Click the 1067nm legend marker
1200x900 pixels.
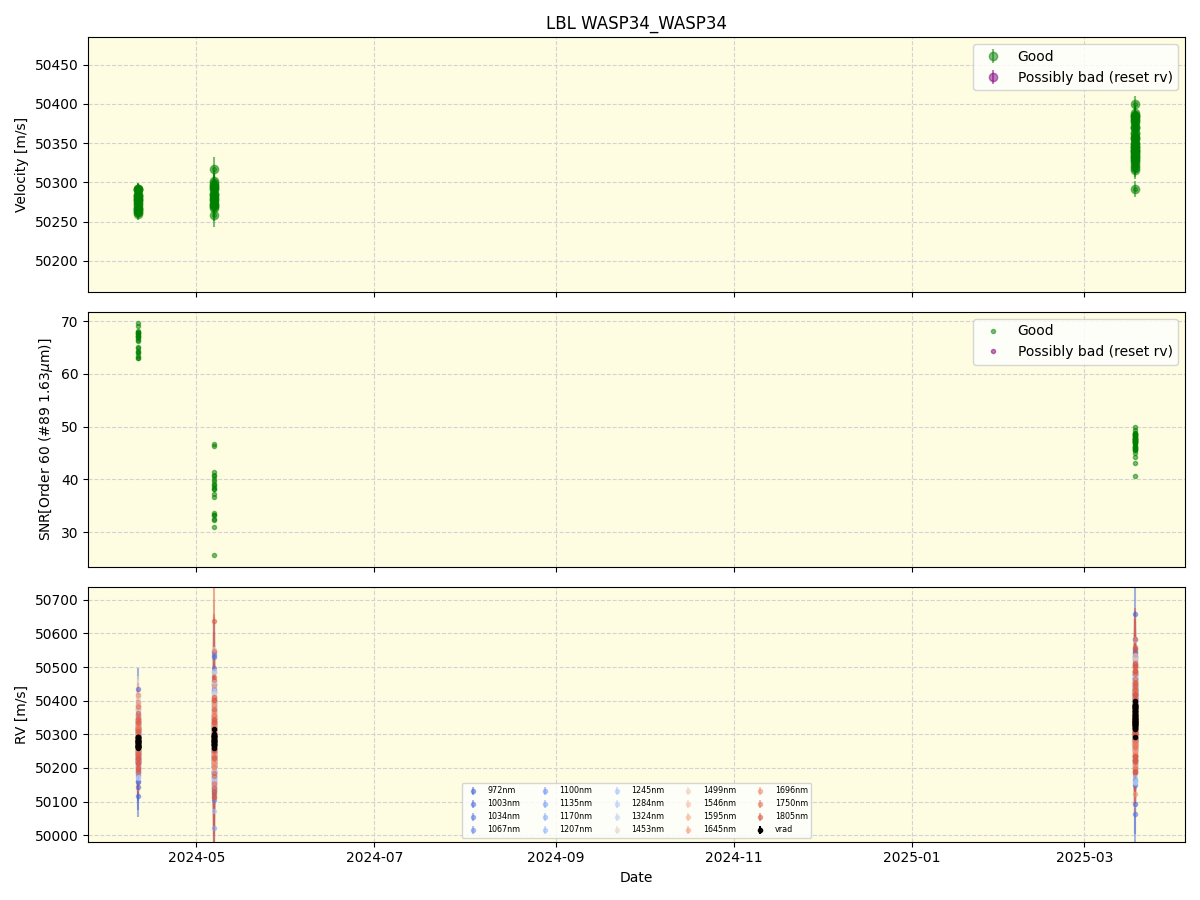473,829
